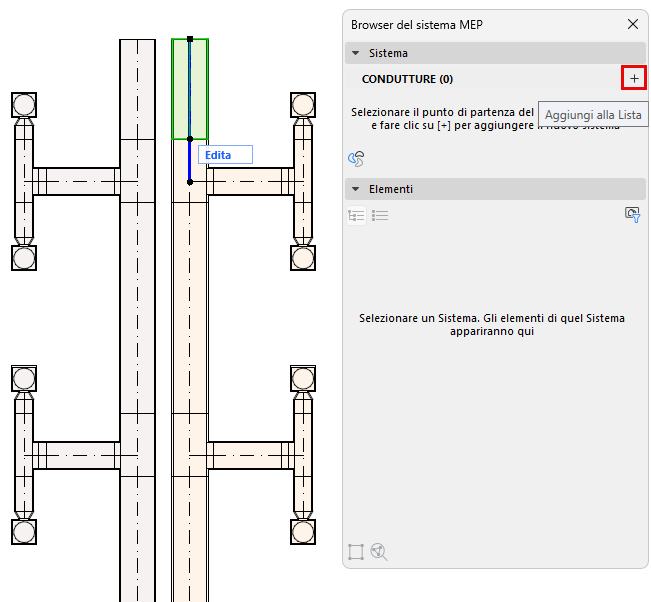Switch Elementi to hierarchical tree view
This screenshot has height=602, width=651.
pos(356,215)
